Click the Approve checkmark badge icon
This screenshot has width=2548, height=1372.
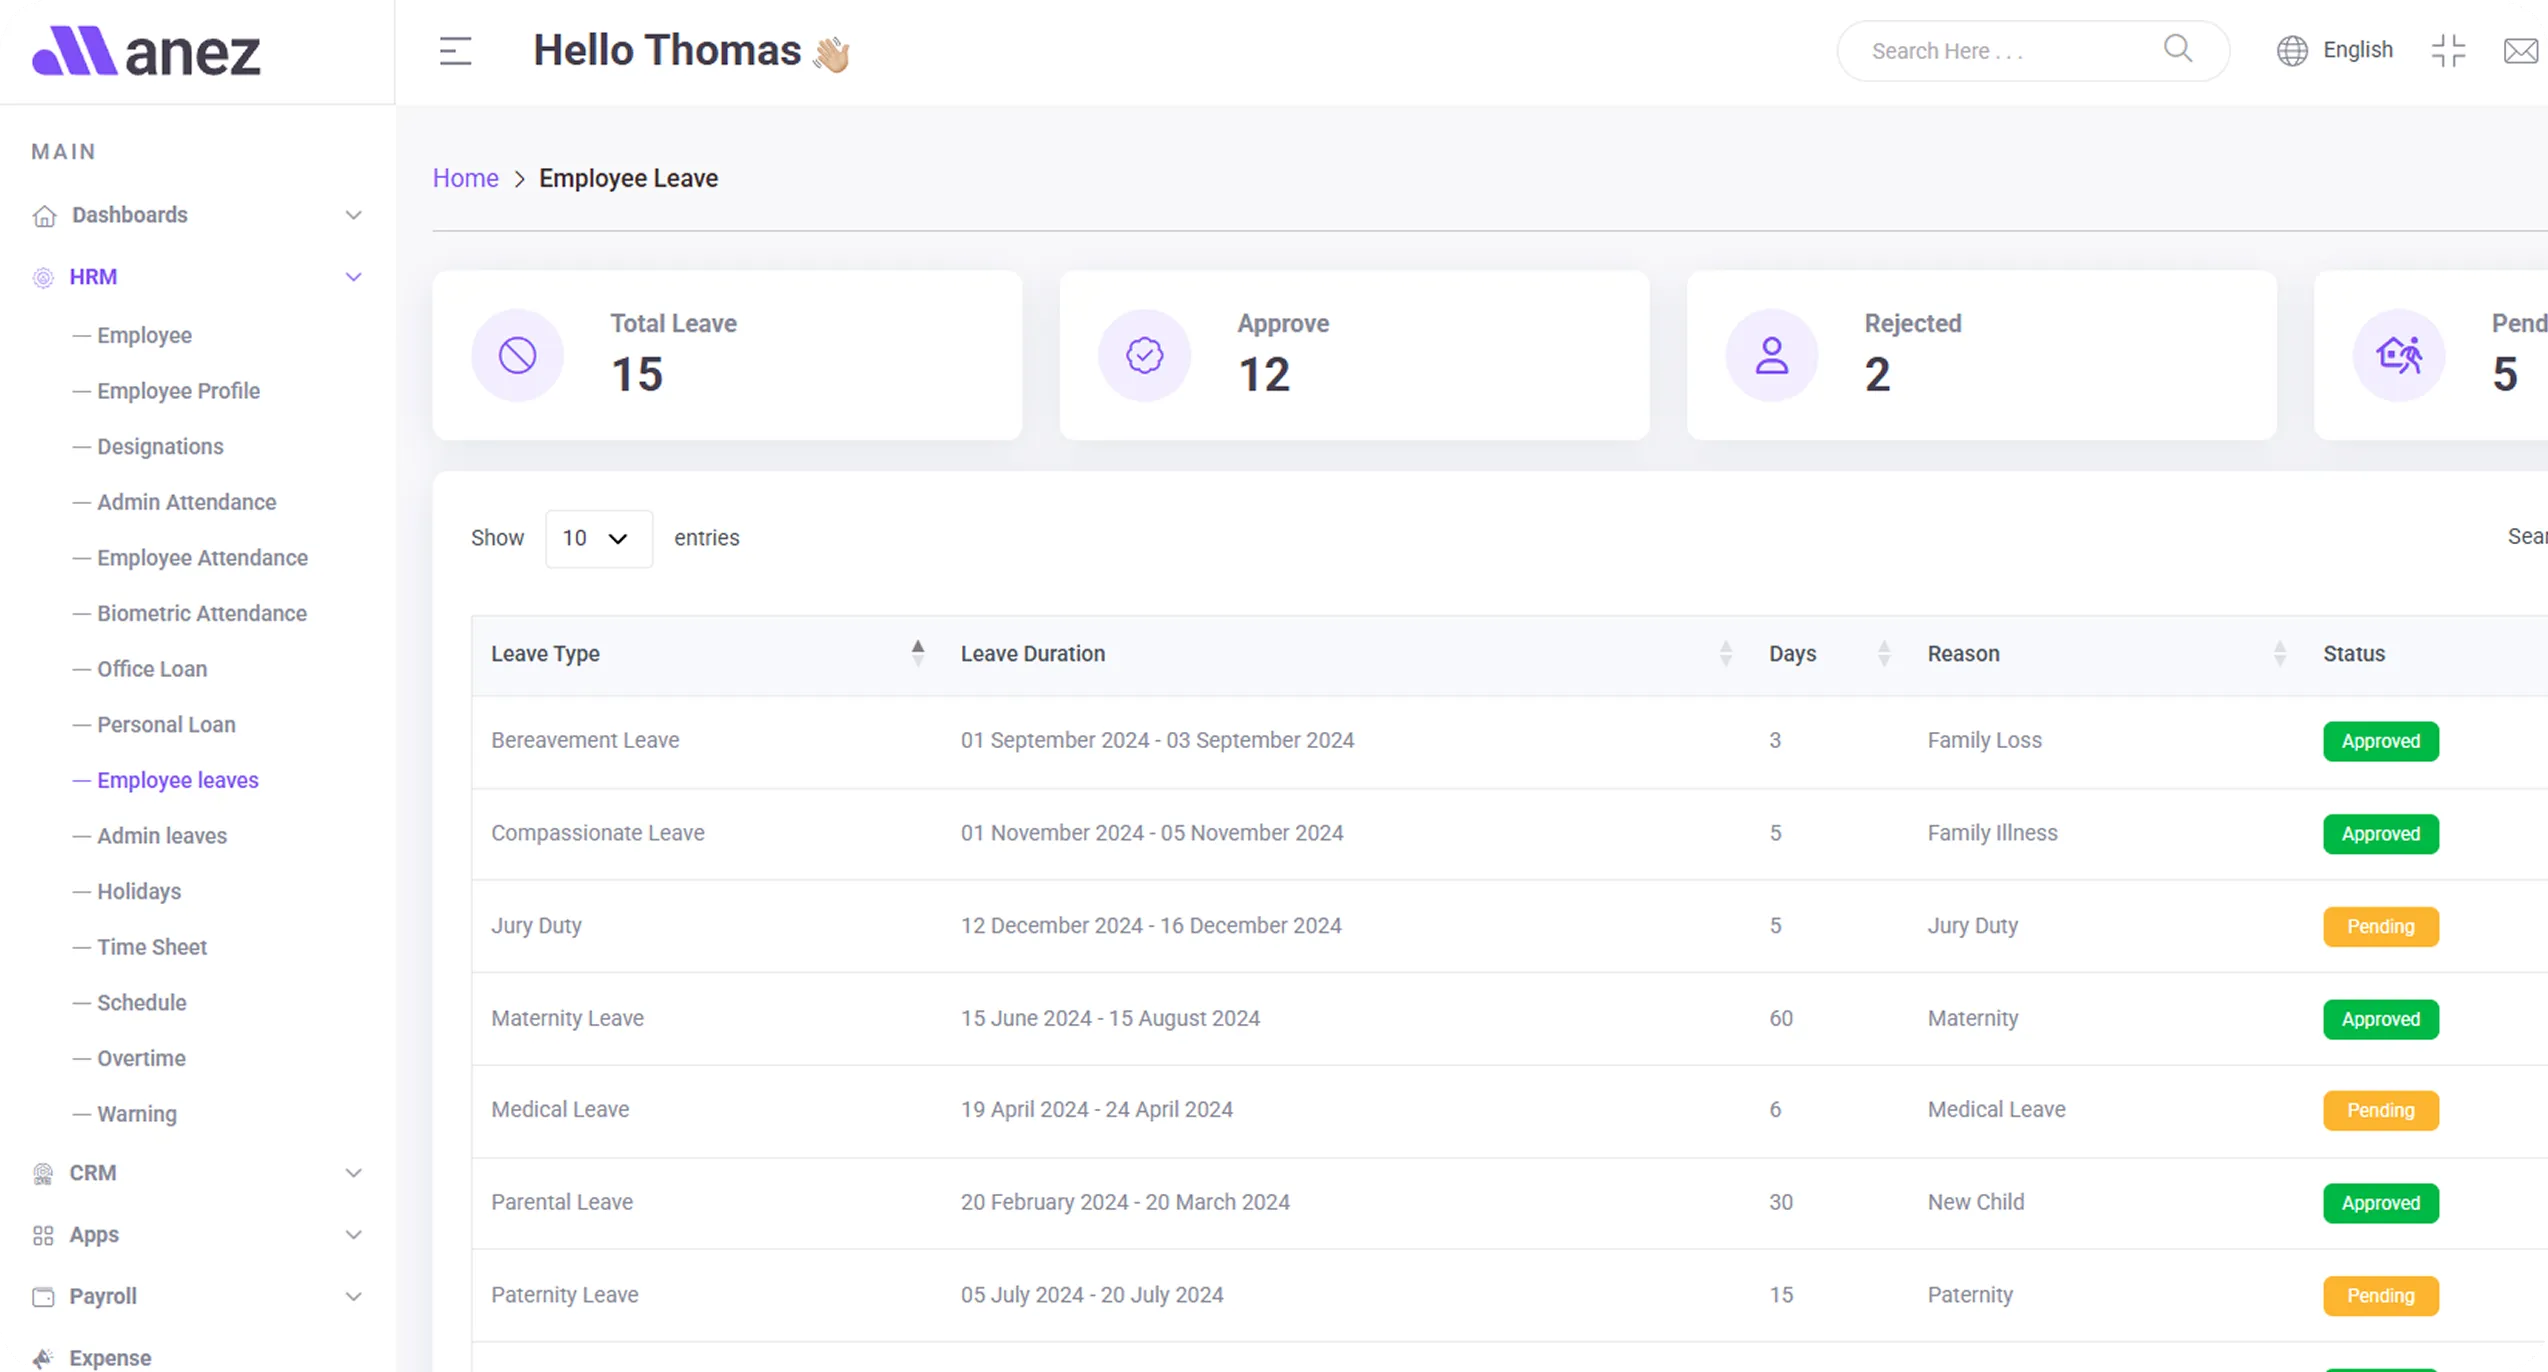(x=1144, y=355)
